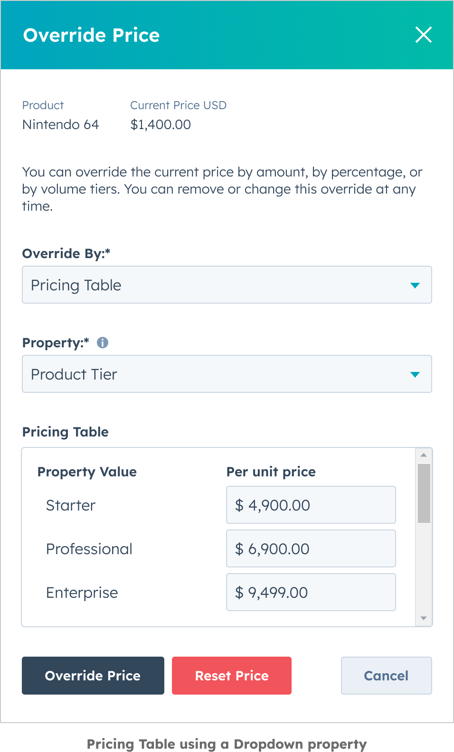This screenshot has height=752, width=454.
Task: Click the Starter property value label
Action: 70,505
